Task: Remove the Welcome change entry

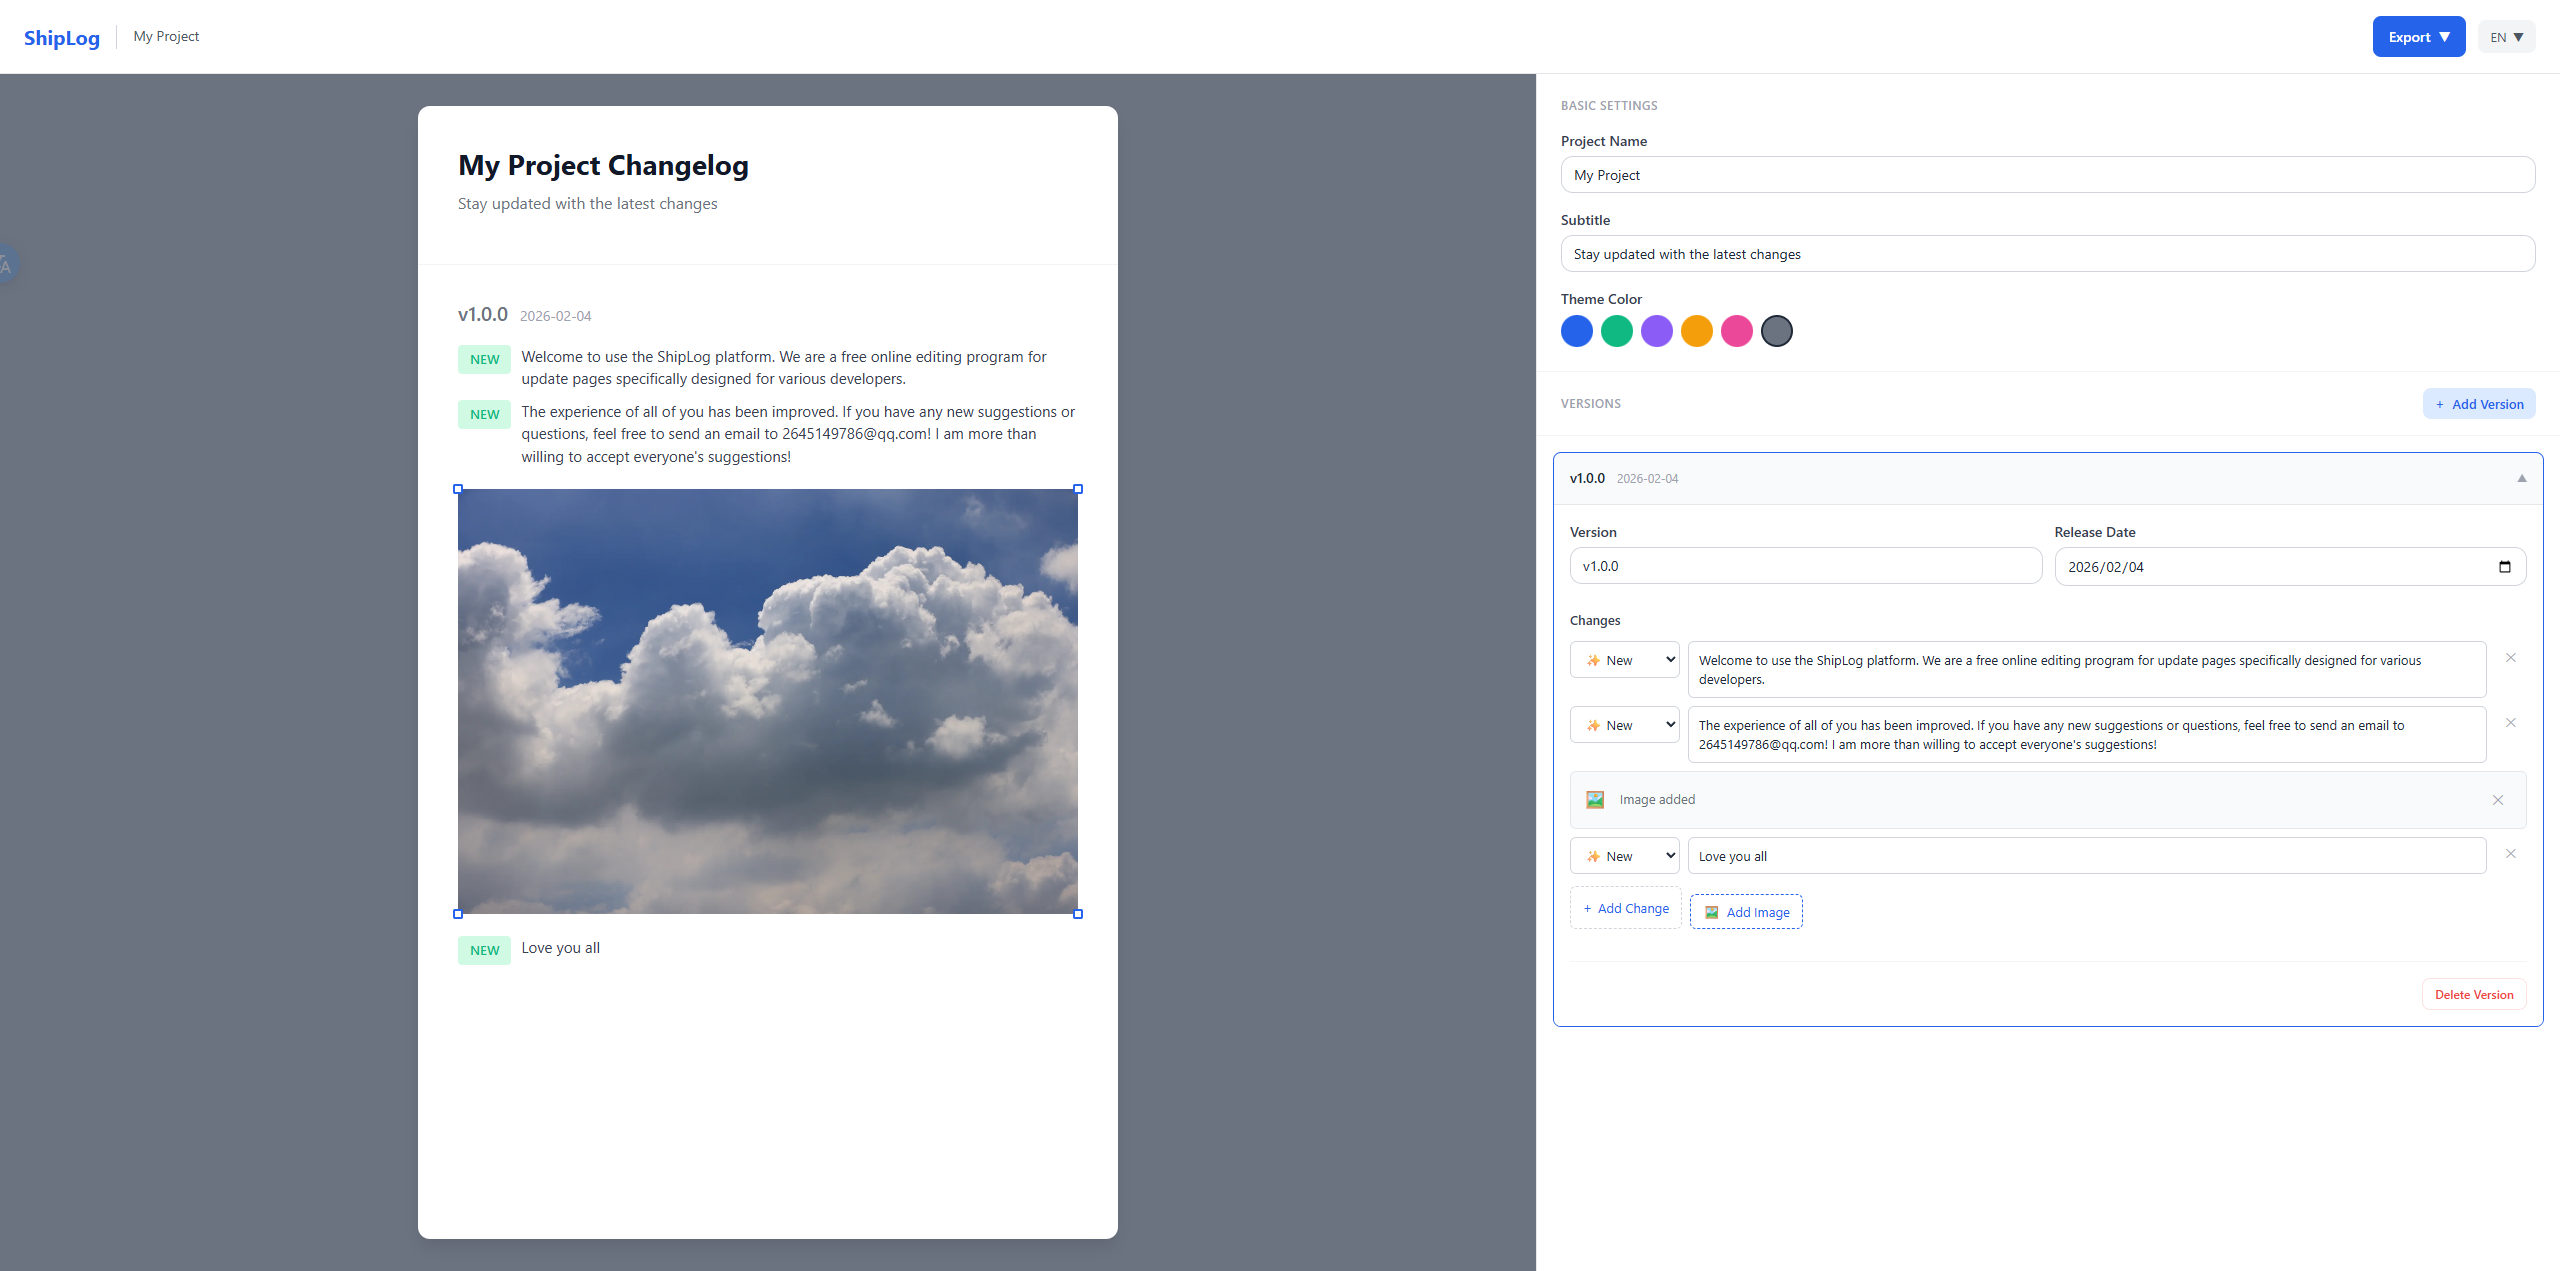Action: (x=2510, y=658)
